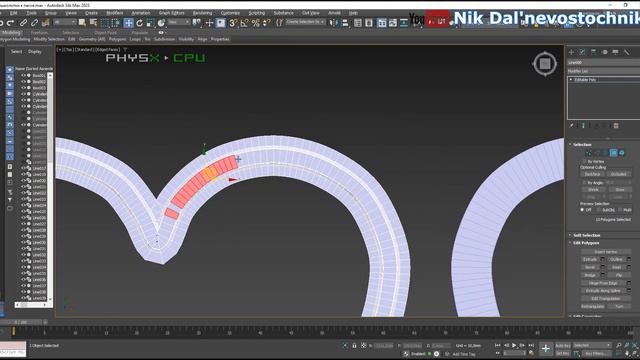640x360 pixels.
Task: Click the Select and Place tool
Action: coord(161,23)
